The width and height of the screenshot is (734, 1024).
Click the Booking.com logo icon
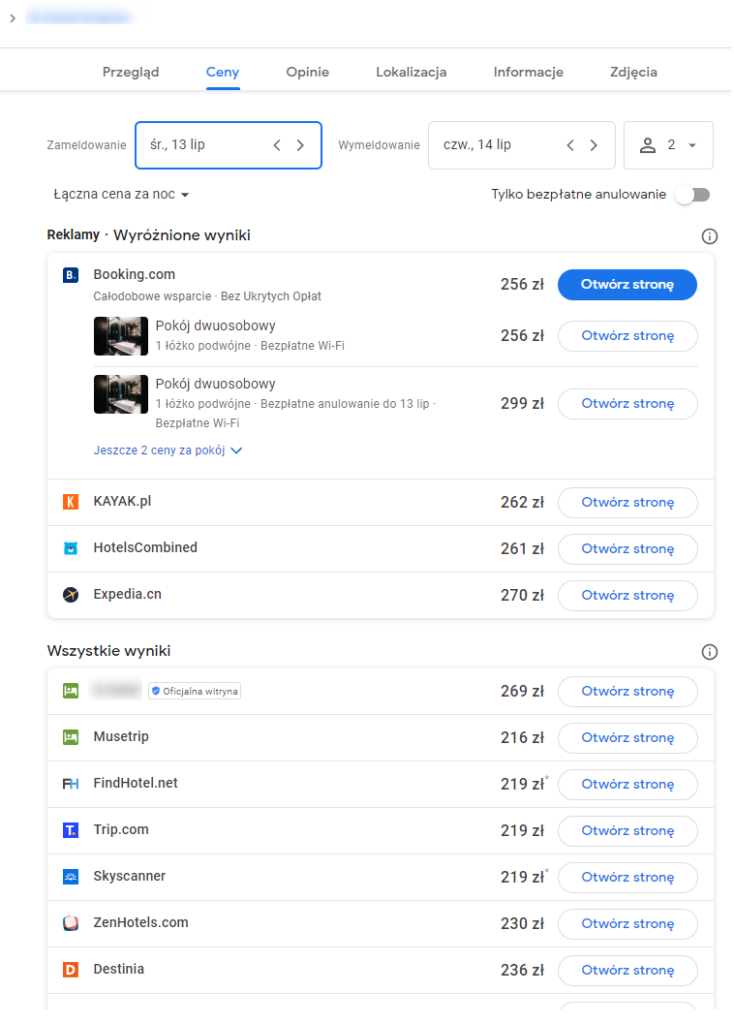[71, 275]
